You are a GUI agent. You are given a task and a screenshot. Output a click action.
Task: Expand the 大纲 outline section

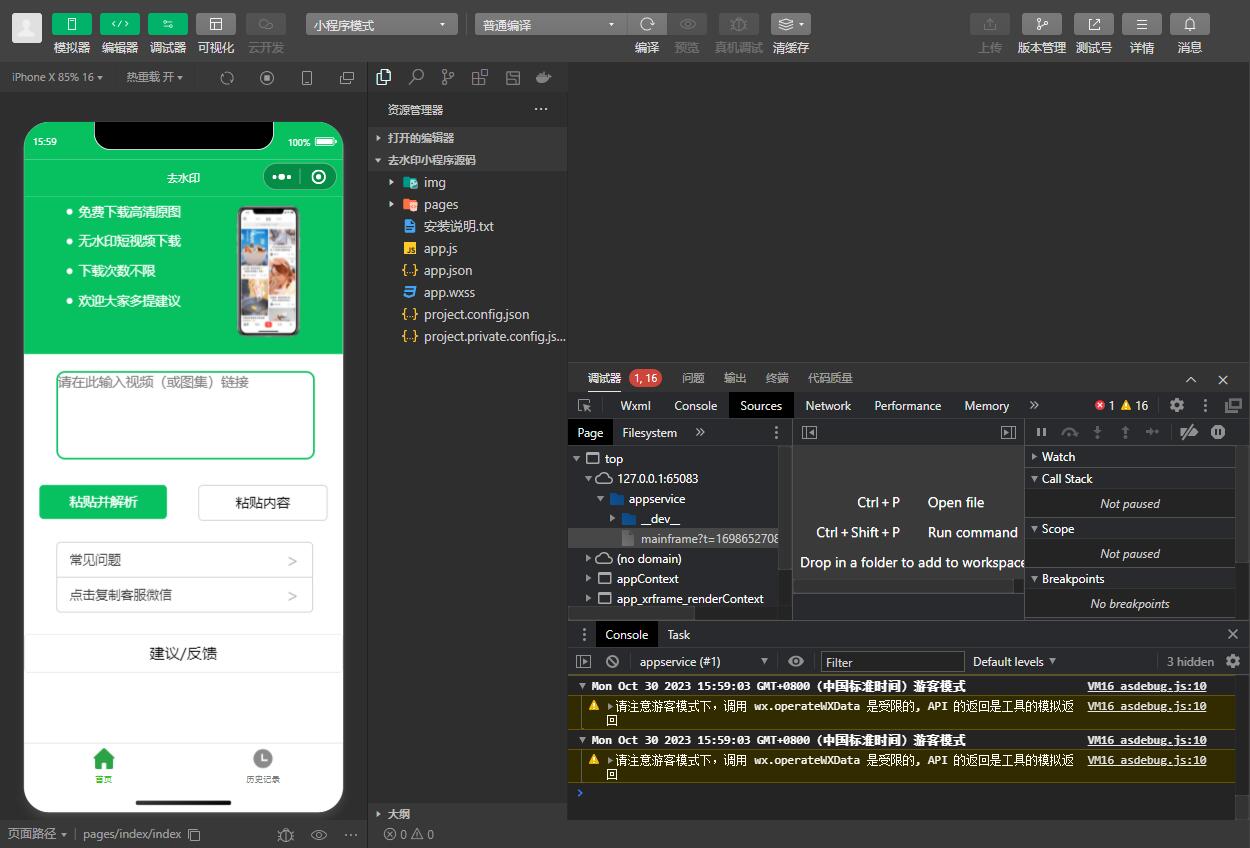tap(467, 814)
